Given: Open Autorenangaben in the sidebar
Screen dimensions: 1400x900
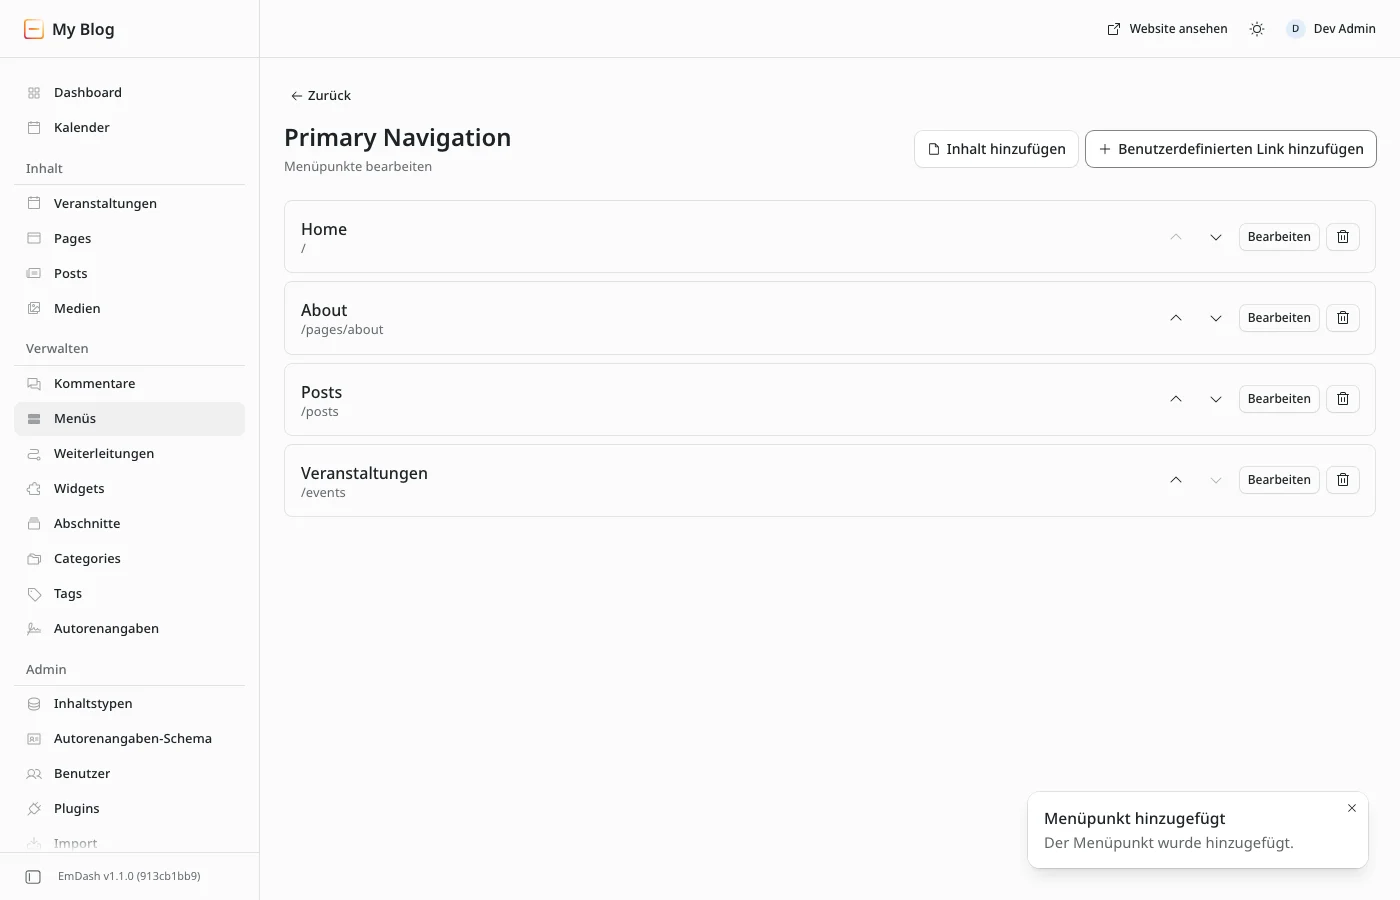Looking at the screenshot, I should 130,629.
